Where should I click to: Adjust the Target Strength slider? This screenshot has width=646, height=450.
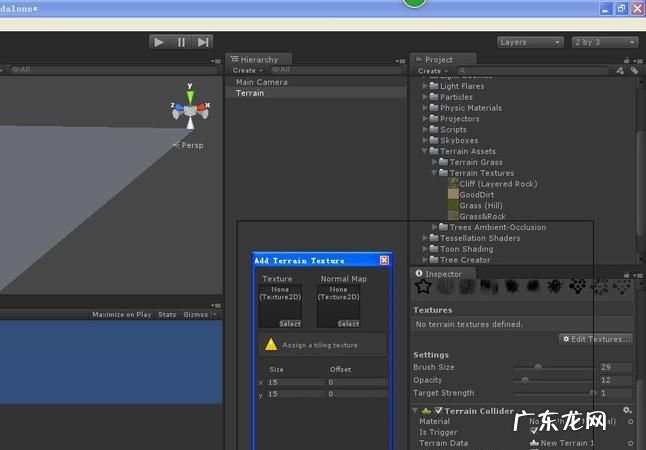click(555, 393)
